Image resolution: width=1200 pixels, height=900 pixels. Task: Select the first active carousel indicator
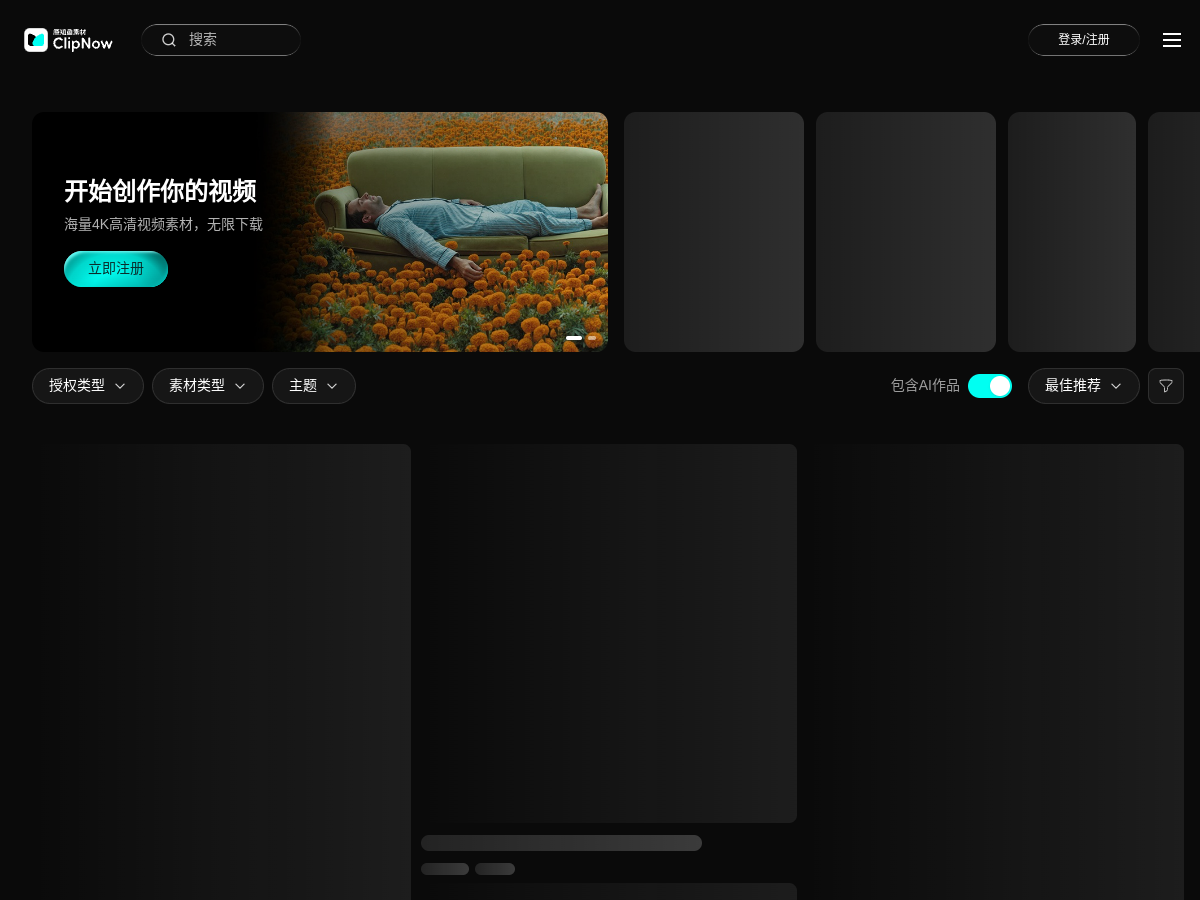pyautogui.click(x=574, y=338)
